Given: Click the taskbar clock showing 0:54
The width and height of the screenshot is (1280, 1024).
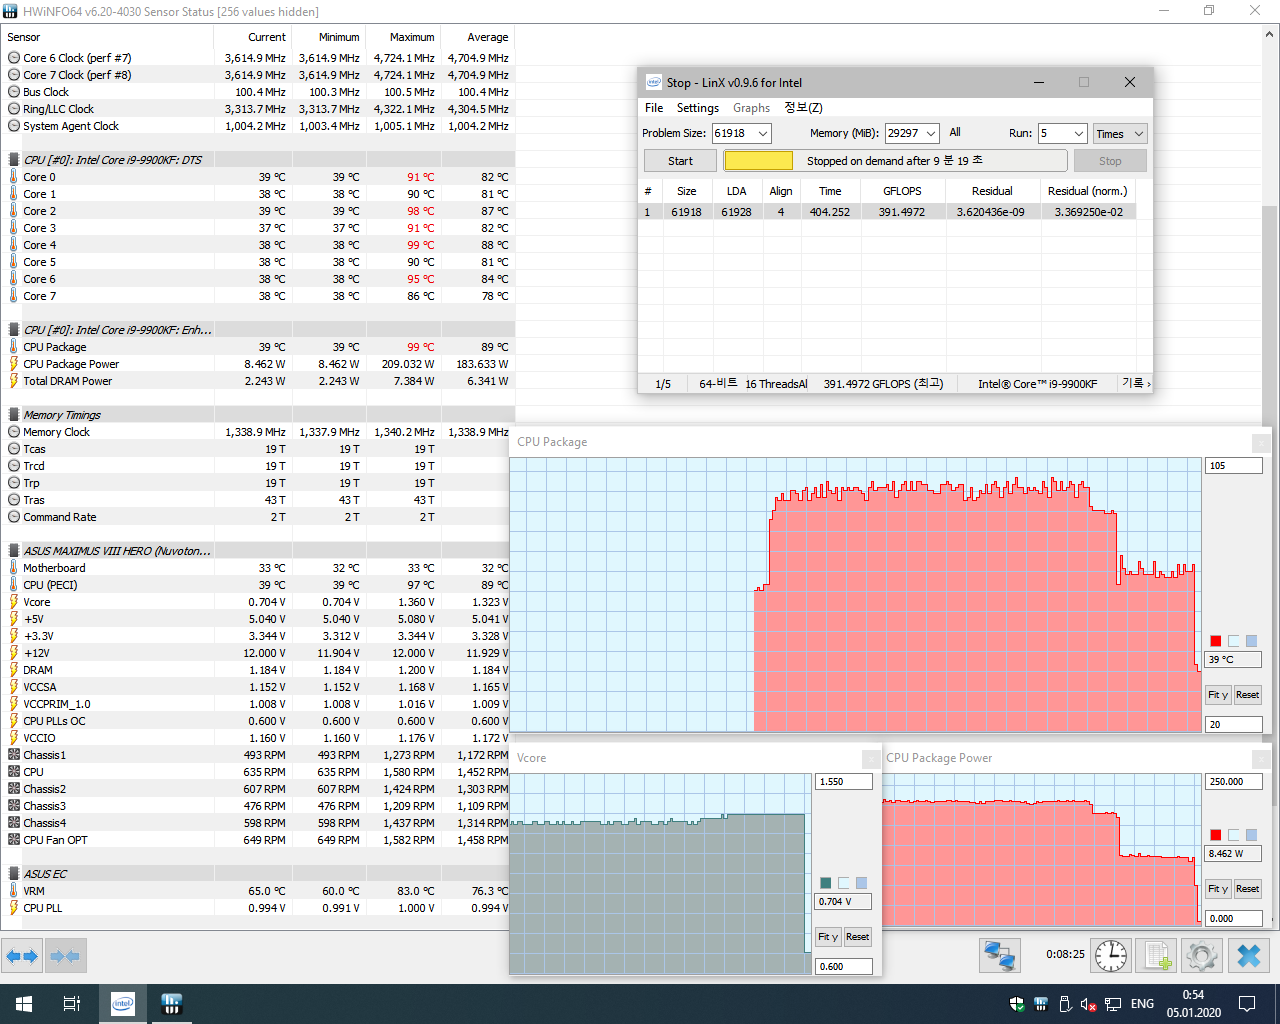Looking at the screenshot, I should pos(1193,1004).
